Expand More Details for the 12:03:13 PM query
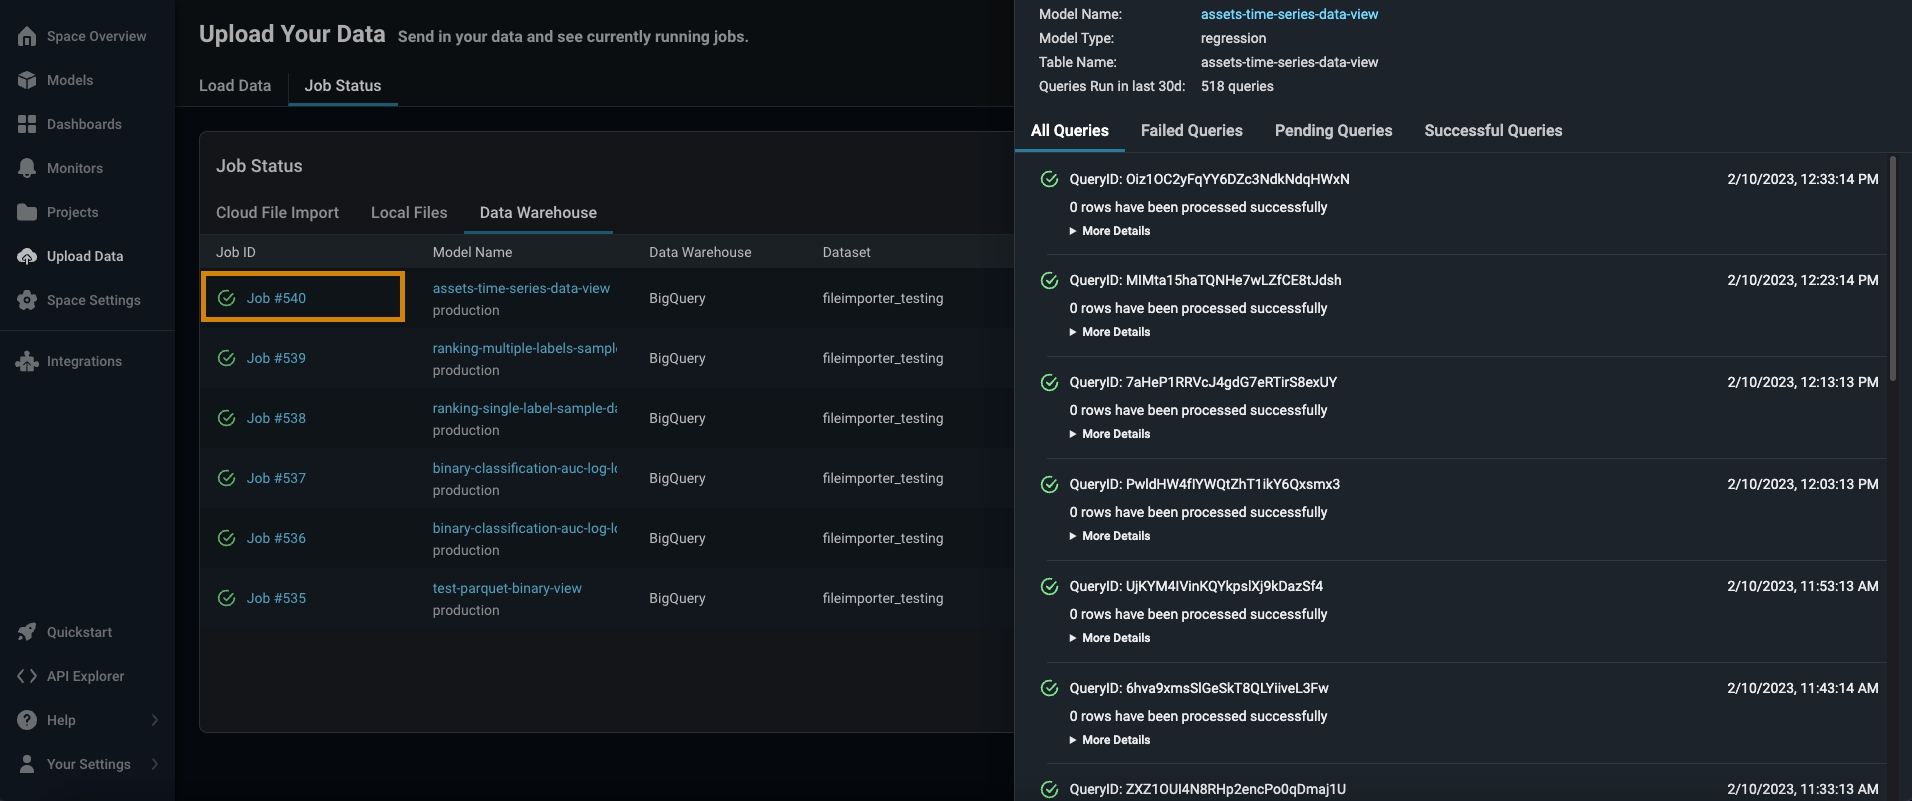The width and height of the screenshot is (1912, 801). [x=1110, y=536]
